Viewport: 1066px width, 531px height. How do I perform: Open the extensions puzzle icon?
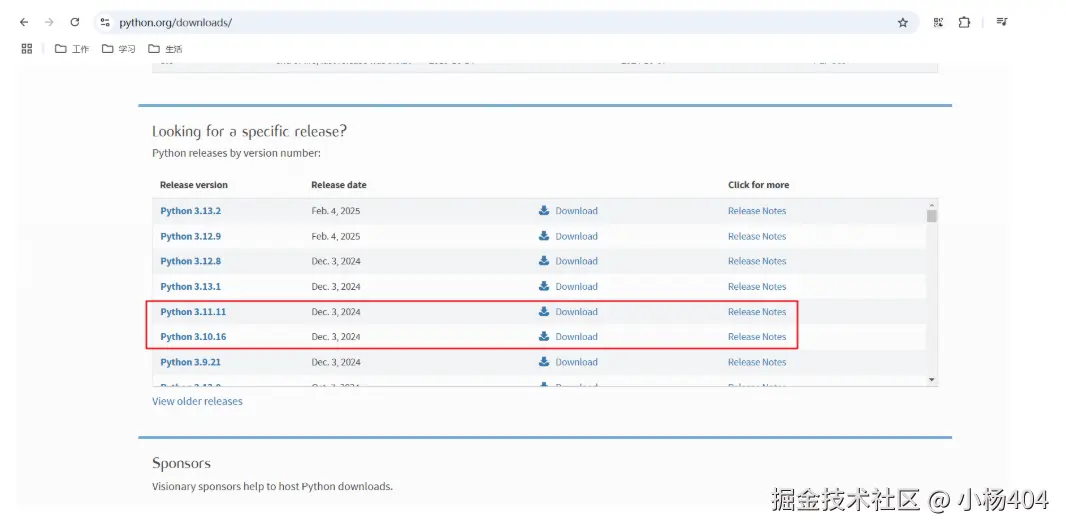964,22
